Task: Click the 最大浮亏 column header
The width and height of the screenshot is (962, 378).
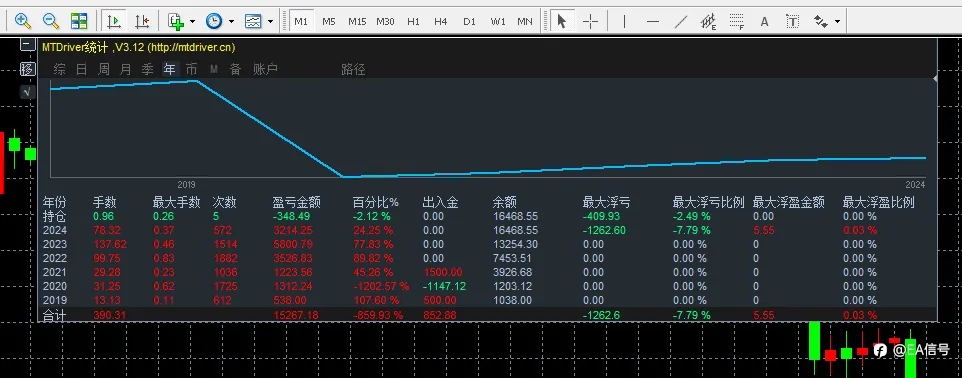Action: (606, 202)
